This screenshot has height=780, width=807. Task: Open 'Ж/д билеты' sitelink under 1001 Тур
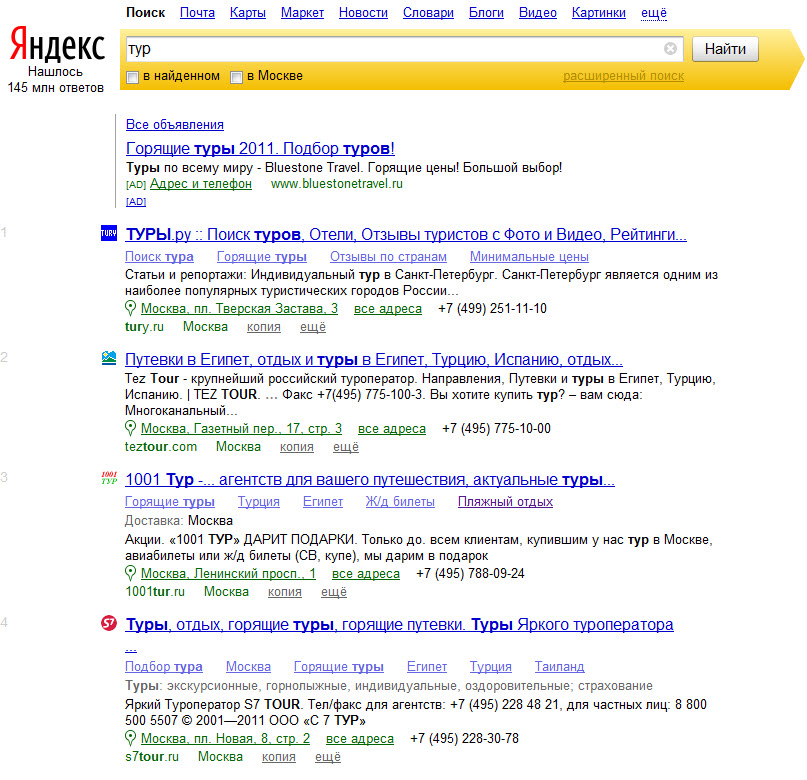(400, 502)
